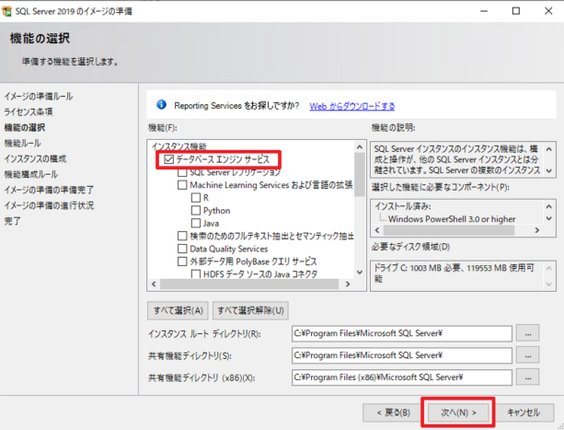
Task: Browse for インスタンス ルート ディレクトリ with the … button
Action: tap(528, 333)
